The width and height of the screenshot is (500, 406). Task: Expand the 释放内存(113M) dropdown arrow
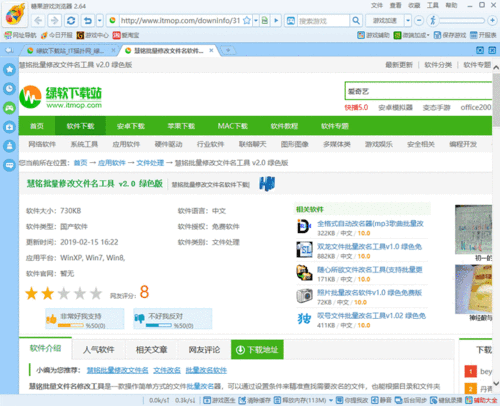(331, 400)
